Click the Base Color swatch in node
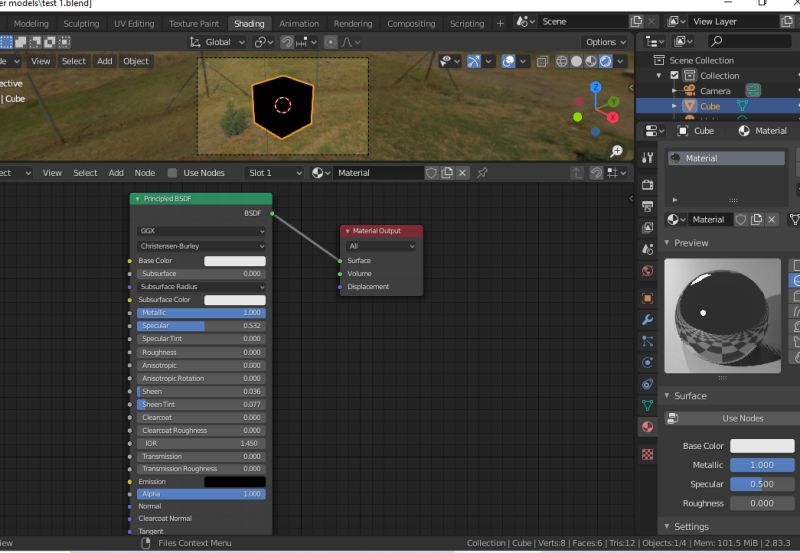800x553 pixels. [235, 261]
